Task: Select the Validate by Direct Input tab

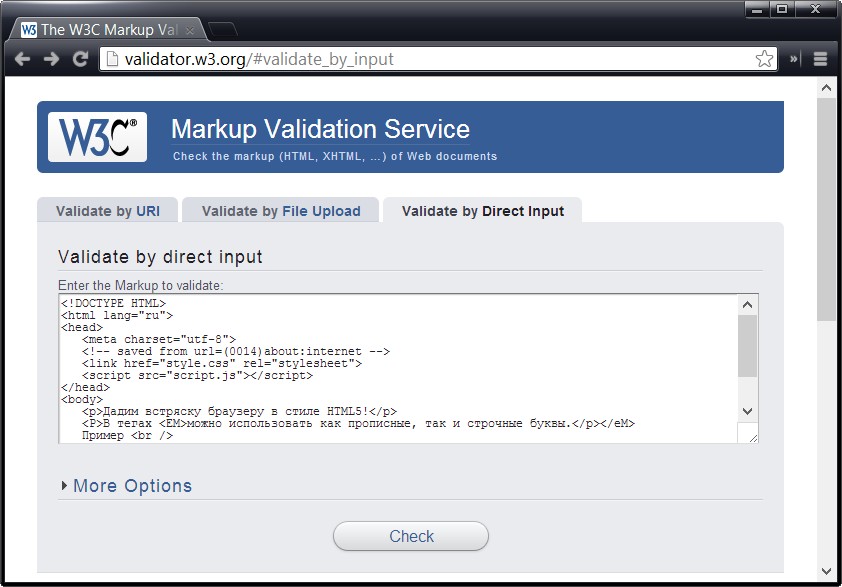Action: coord(483,211)
